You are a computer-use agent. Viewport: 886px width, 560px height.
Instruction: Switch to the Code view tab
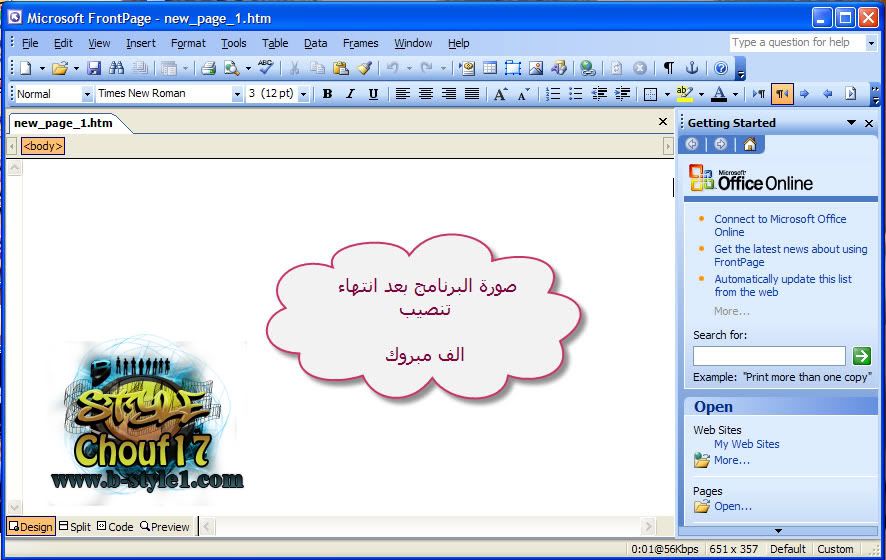pos(115,527)
